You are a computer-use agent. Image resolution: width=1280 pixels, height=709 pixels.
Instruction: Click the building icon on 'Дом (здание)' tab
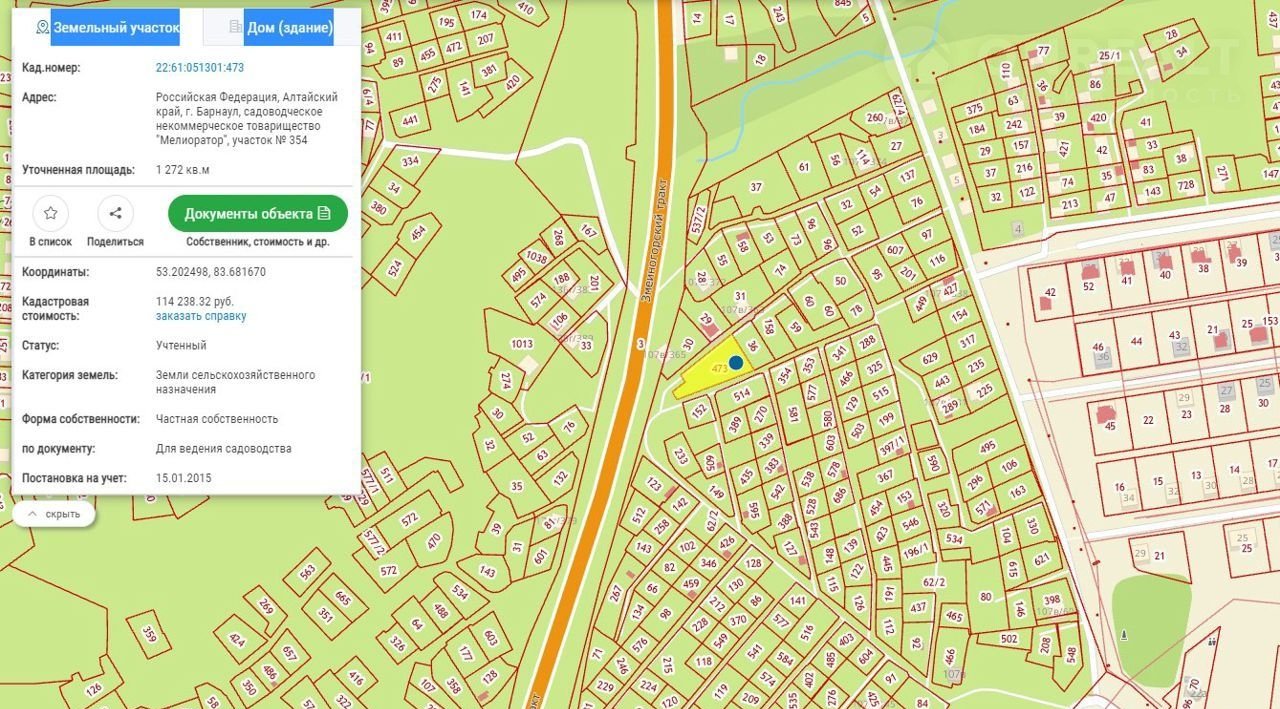[x=236, y=28]
